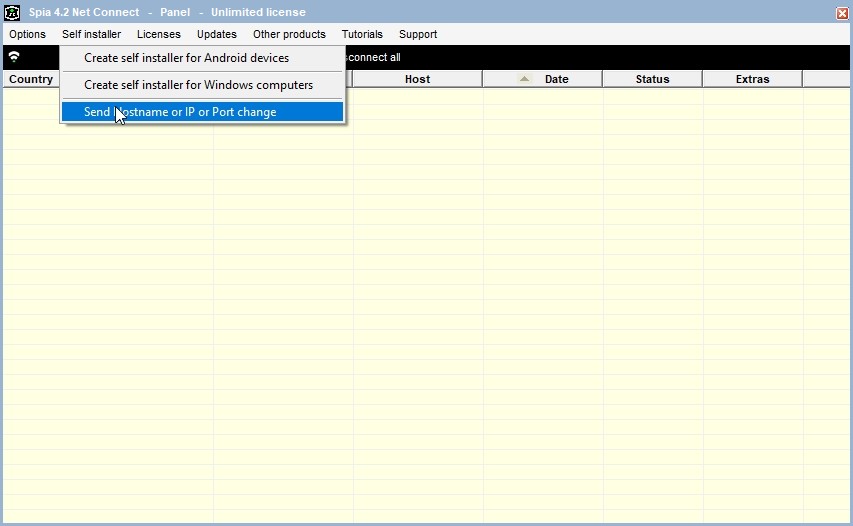This screenshot has height=526, width=853.
Task: Click the Wi-Fi connection status icon
Action: click(x=14, y=57)
